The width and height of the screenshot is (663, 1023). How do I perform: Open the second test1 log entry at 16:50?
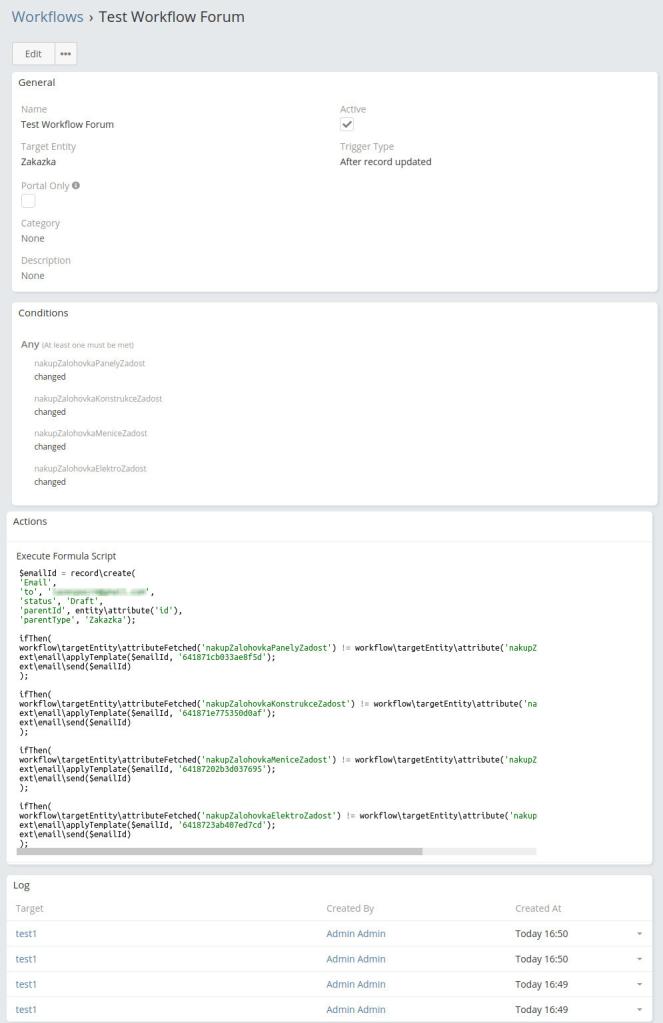(x=26, y=959)
